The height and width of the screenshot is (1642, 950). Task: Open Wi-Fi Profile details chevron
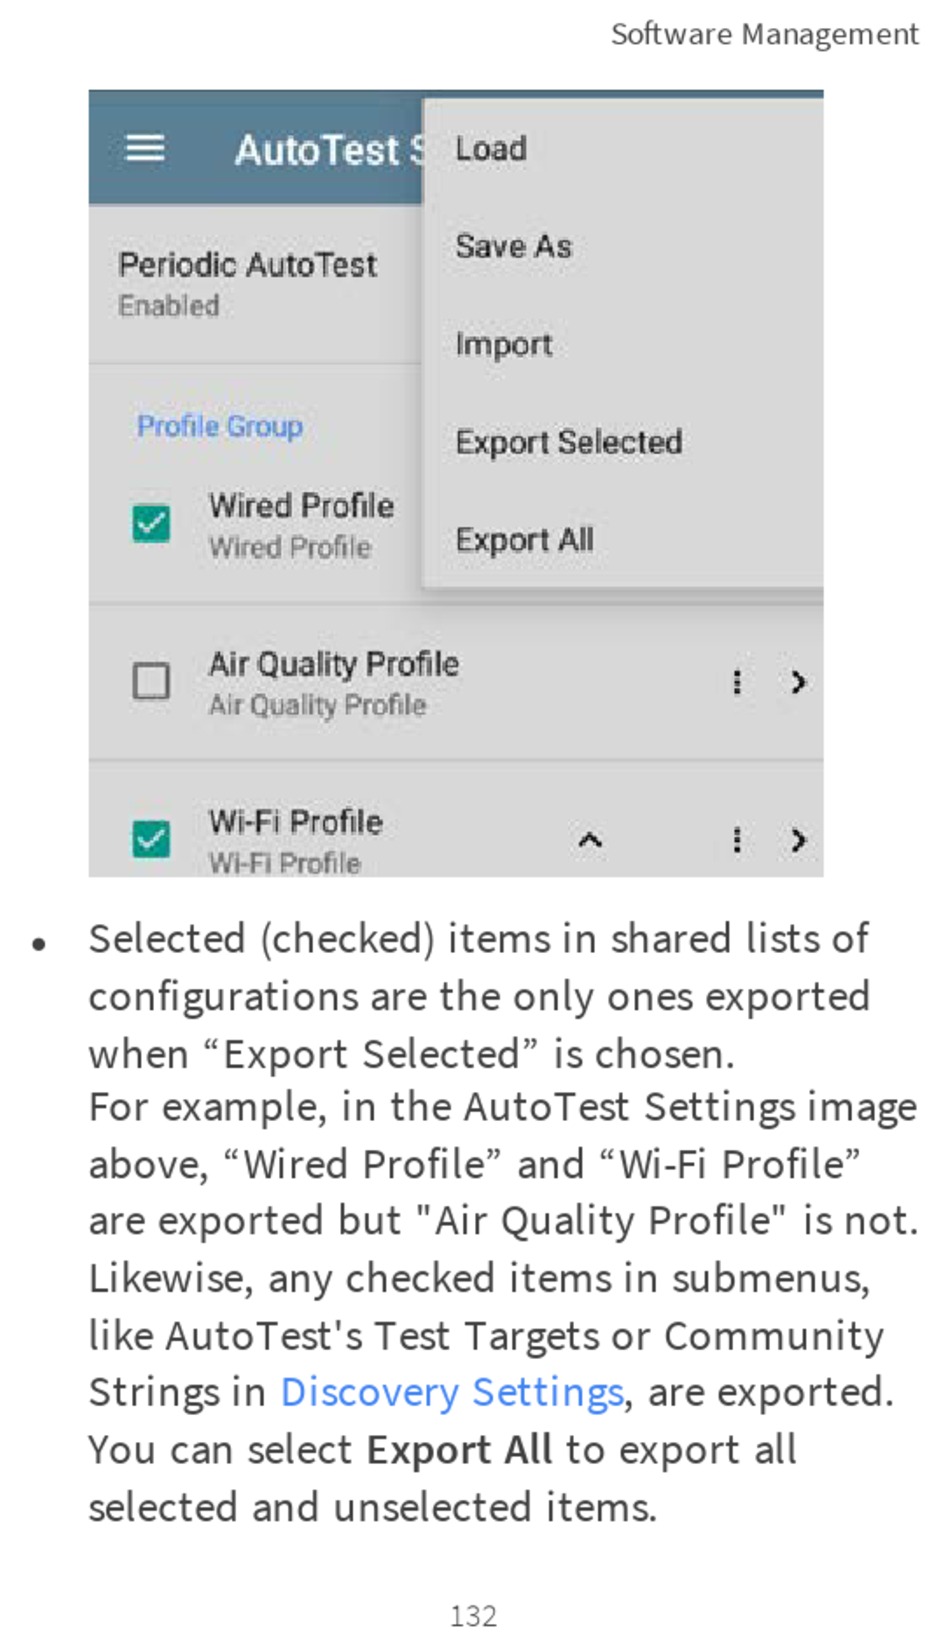click(x=798, y=840)
